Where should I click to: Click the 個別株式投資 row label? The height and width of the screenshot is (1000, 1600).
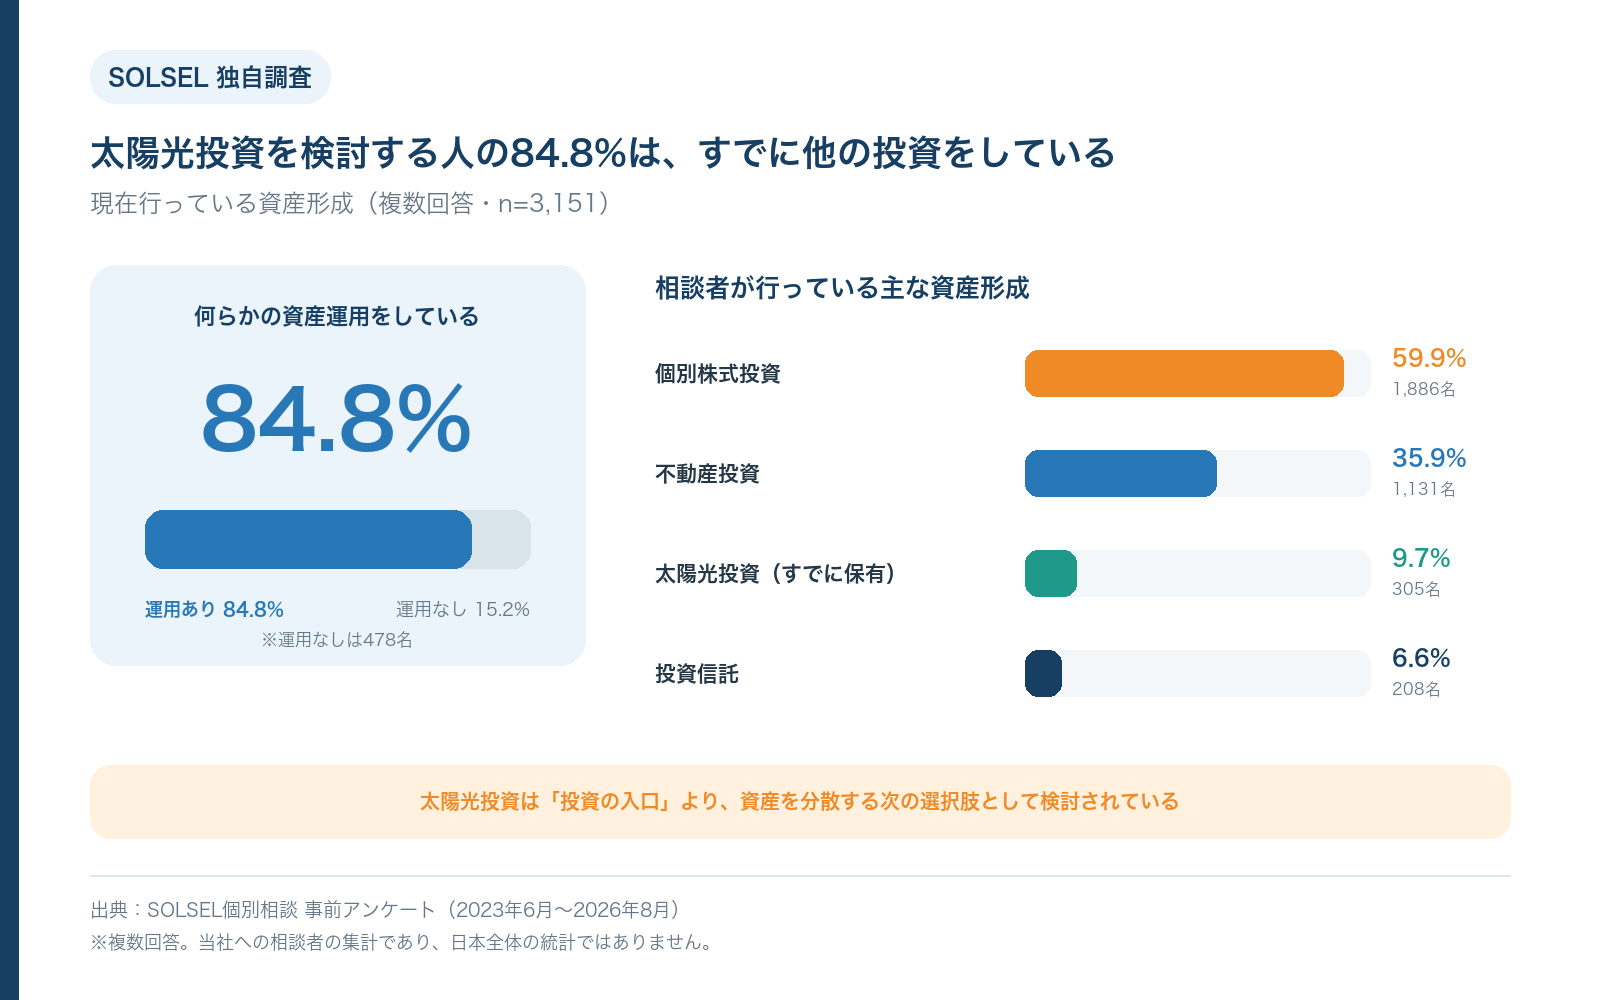pyautogui.click(x=718, y=374)
